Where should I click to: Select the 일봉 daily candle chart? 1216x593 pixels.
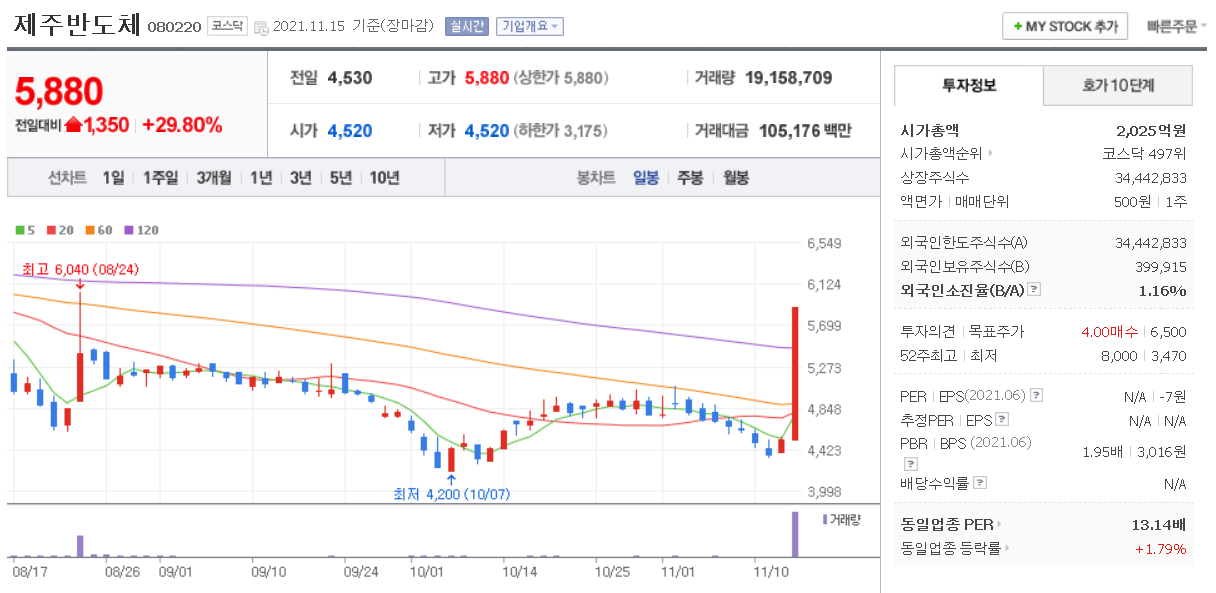(646, 178)
